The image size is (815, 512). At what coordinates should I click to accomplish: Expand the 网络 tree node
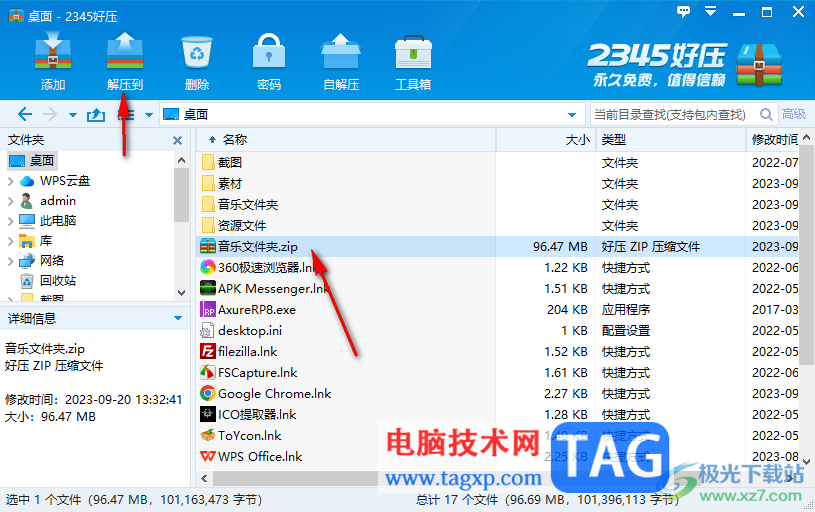pos(11,261)
